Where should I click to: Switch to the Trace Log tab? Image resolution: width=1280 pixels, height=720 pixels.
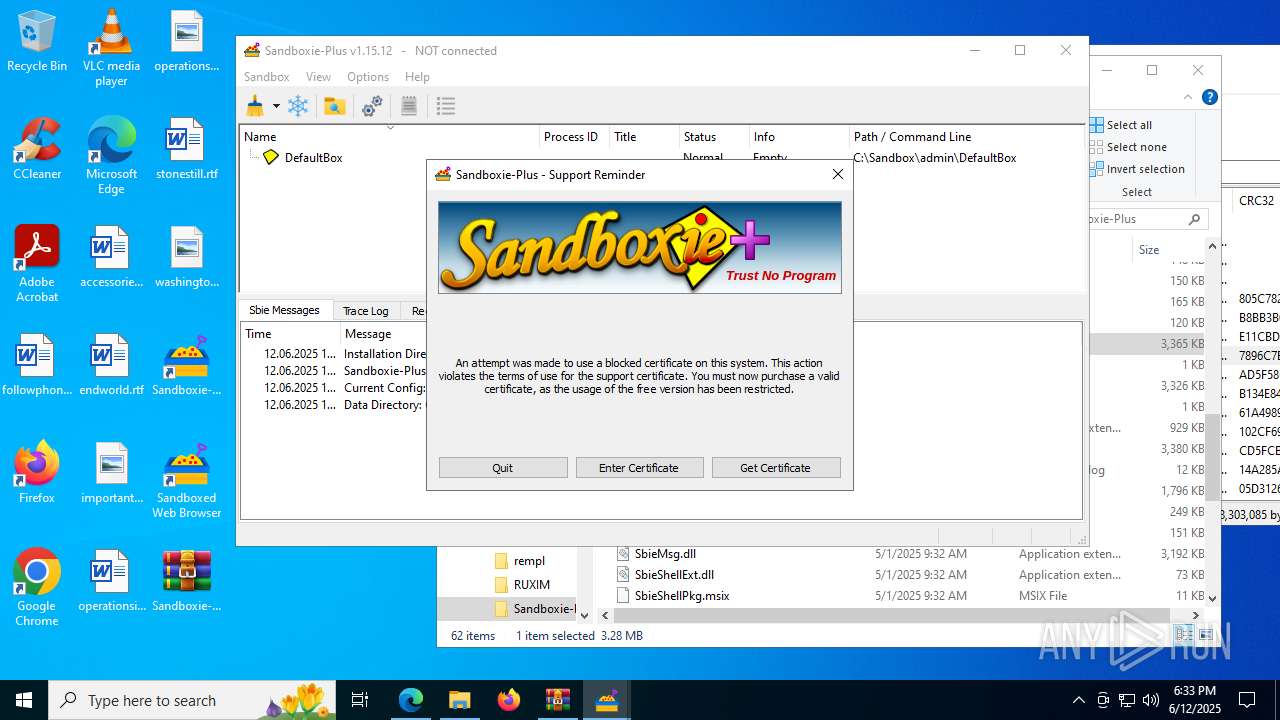click(x=365, y=311)
